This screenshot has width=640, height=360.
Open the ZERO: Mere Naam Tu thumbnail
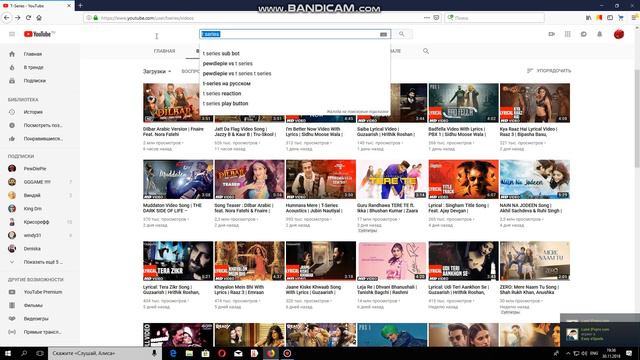click(535, 260)
